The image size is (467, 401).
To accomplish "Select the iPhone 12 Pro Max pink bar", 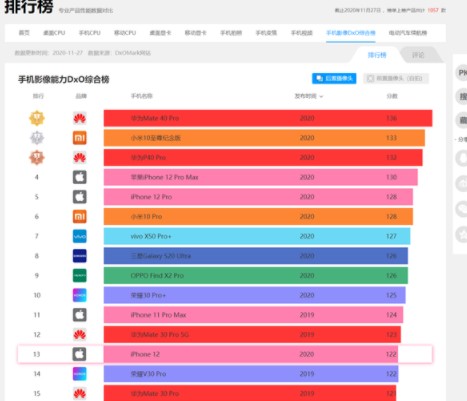I will [x=261, y=177].
